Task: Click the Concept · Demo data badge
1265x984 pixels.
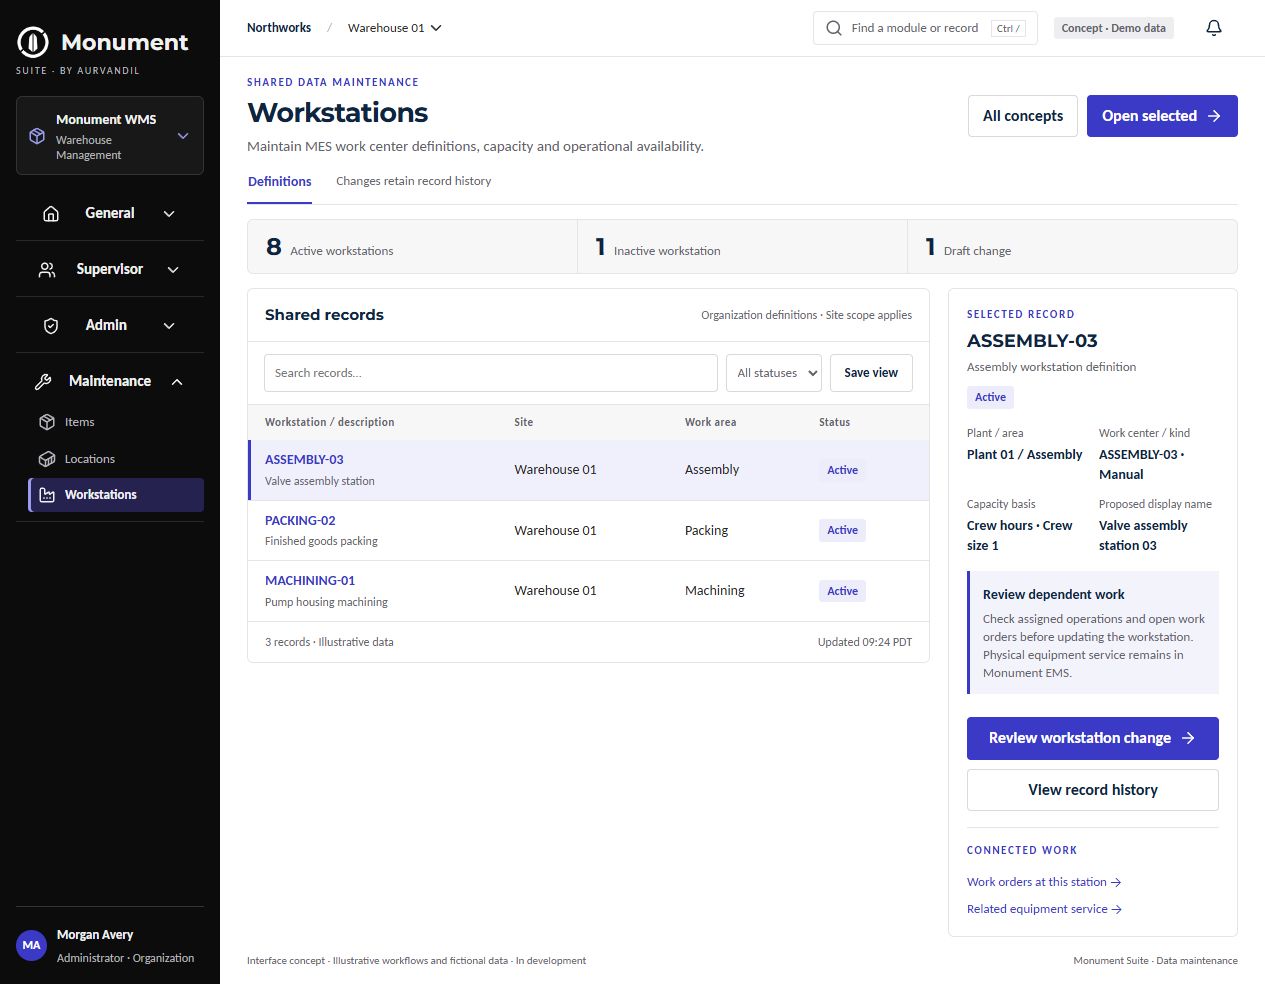Action: point(1114,28)
